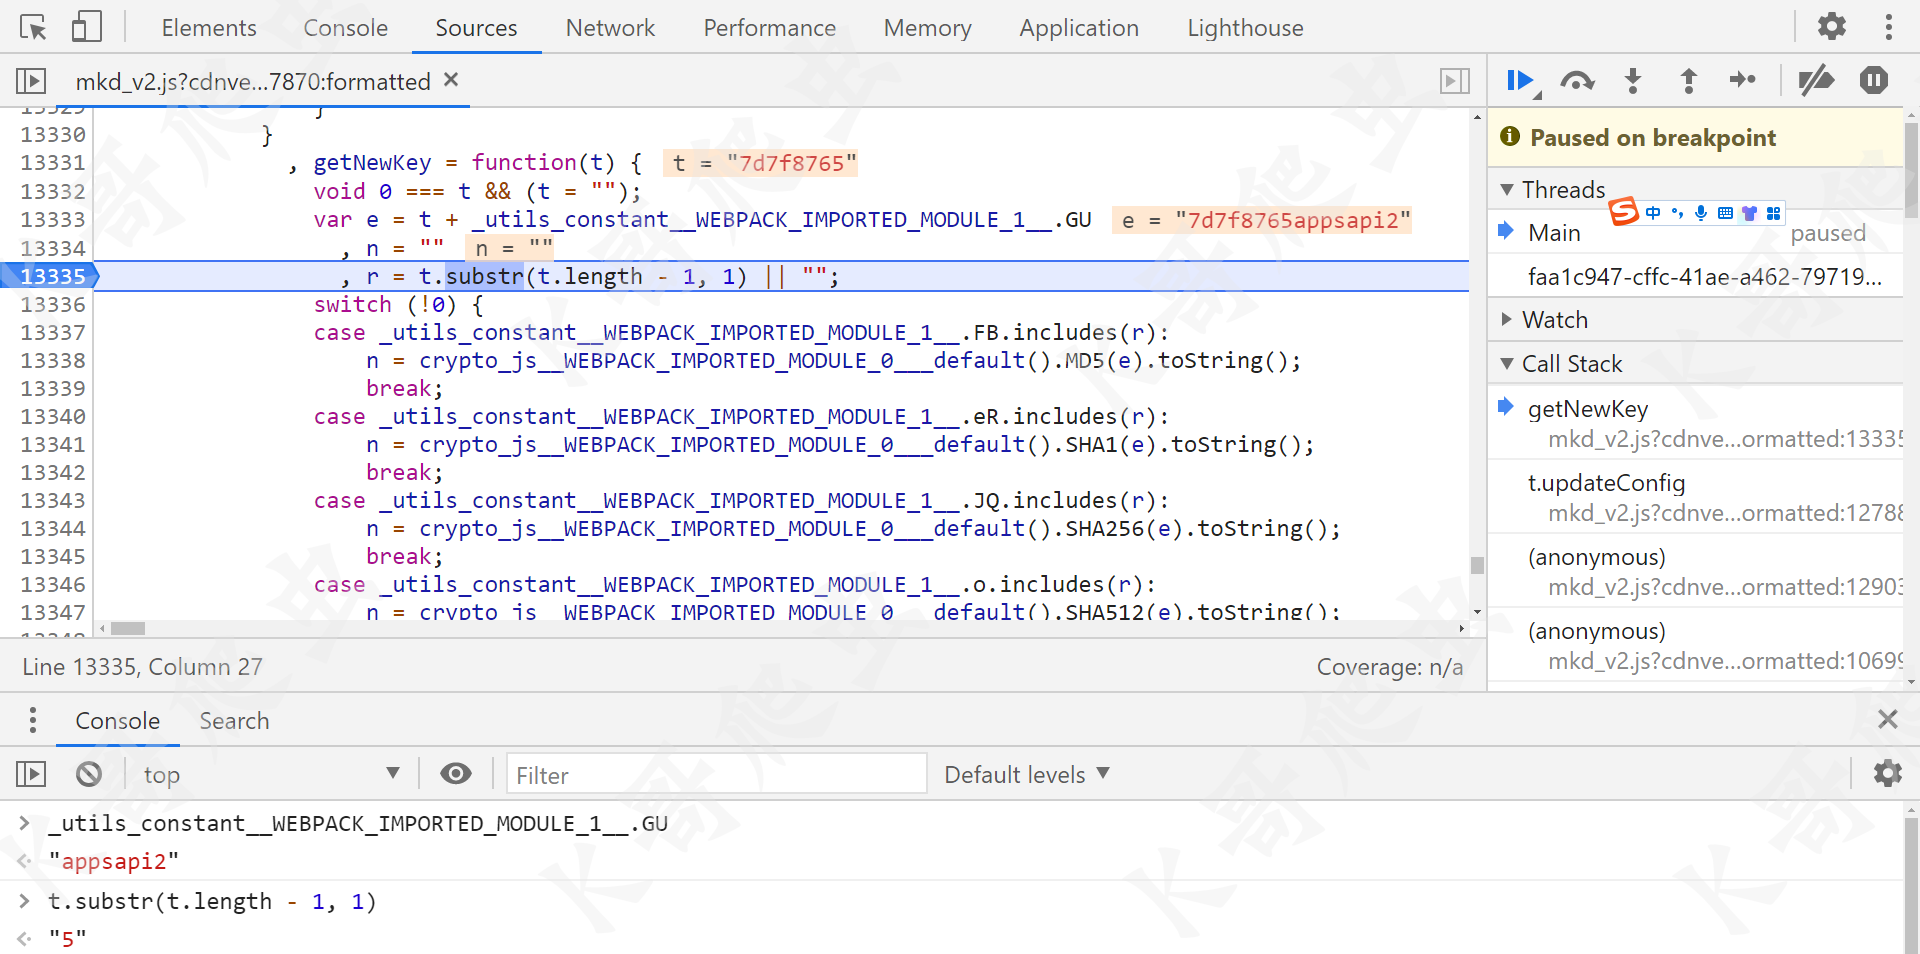1920x954 pixels.
Task: Switch to the Console panel tab
Action: coord(345,28)
